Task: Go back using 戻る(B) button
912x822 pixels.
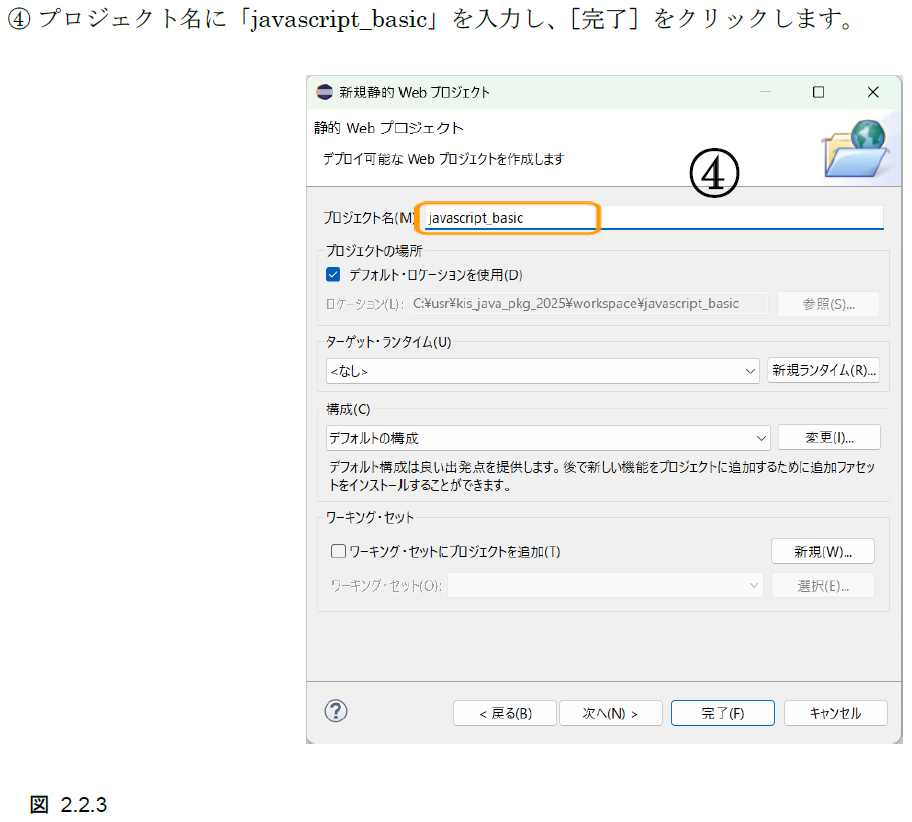Action: click(505, 713)
